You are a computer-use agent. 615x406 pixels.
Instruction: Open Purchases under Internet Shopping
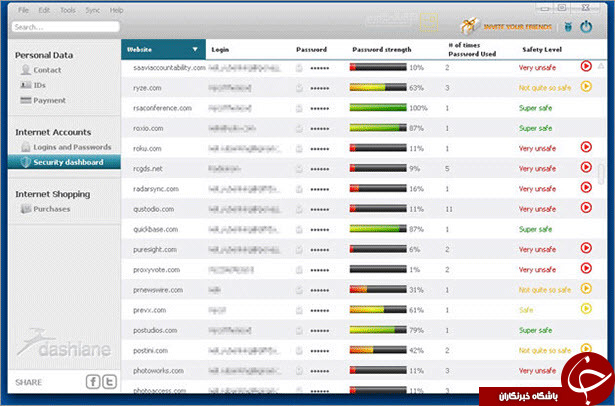(x=52, y=209)
